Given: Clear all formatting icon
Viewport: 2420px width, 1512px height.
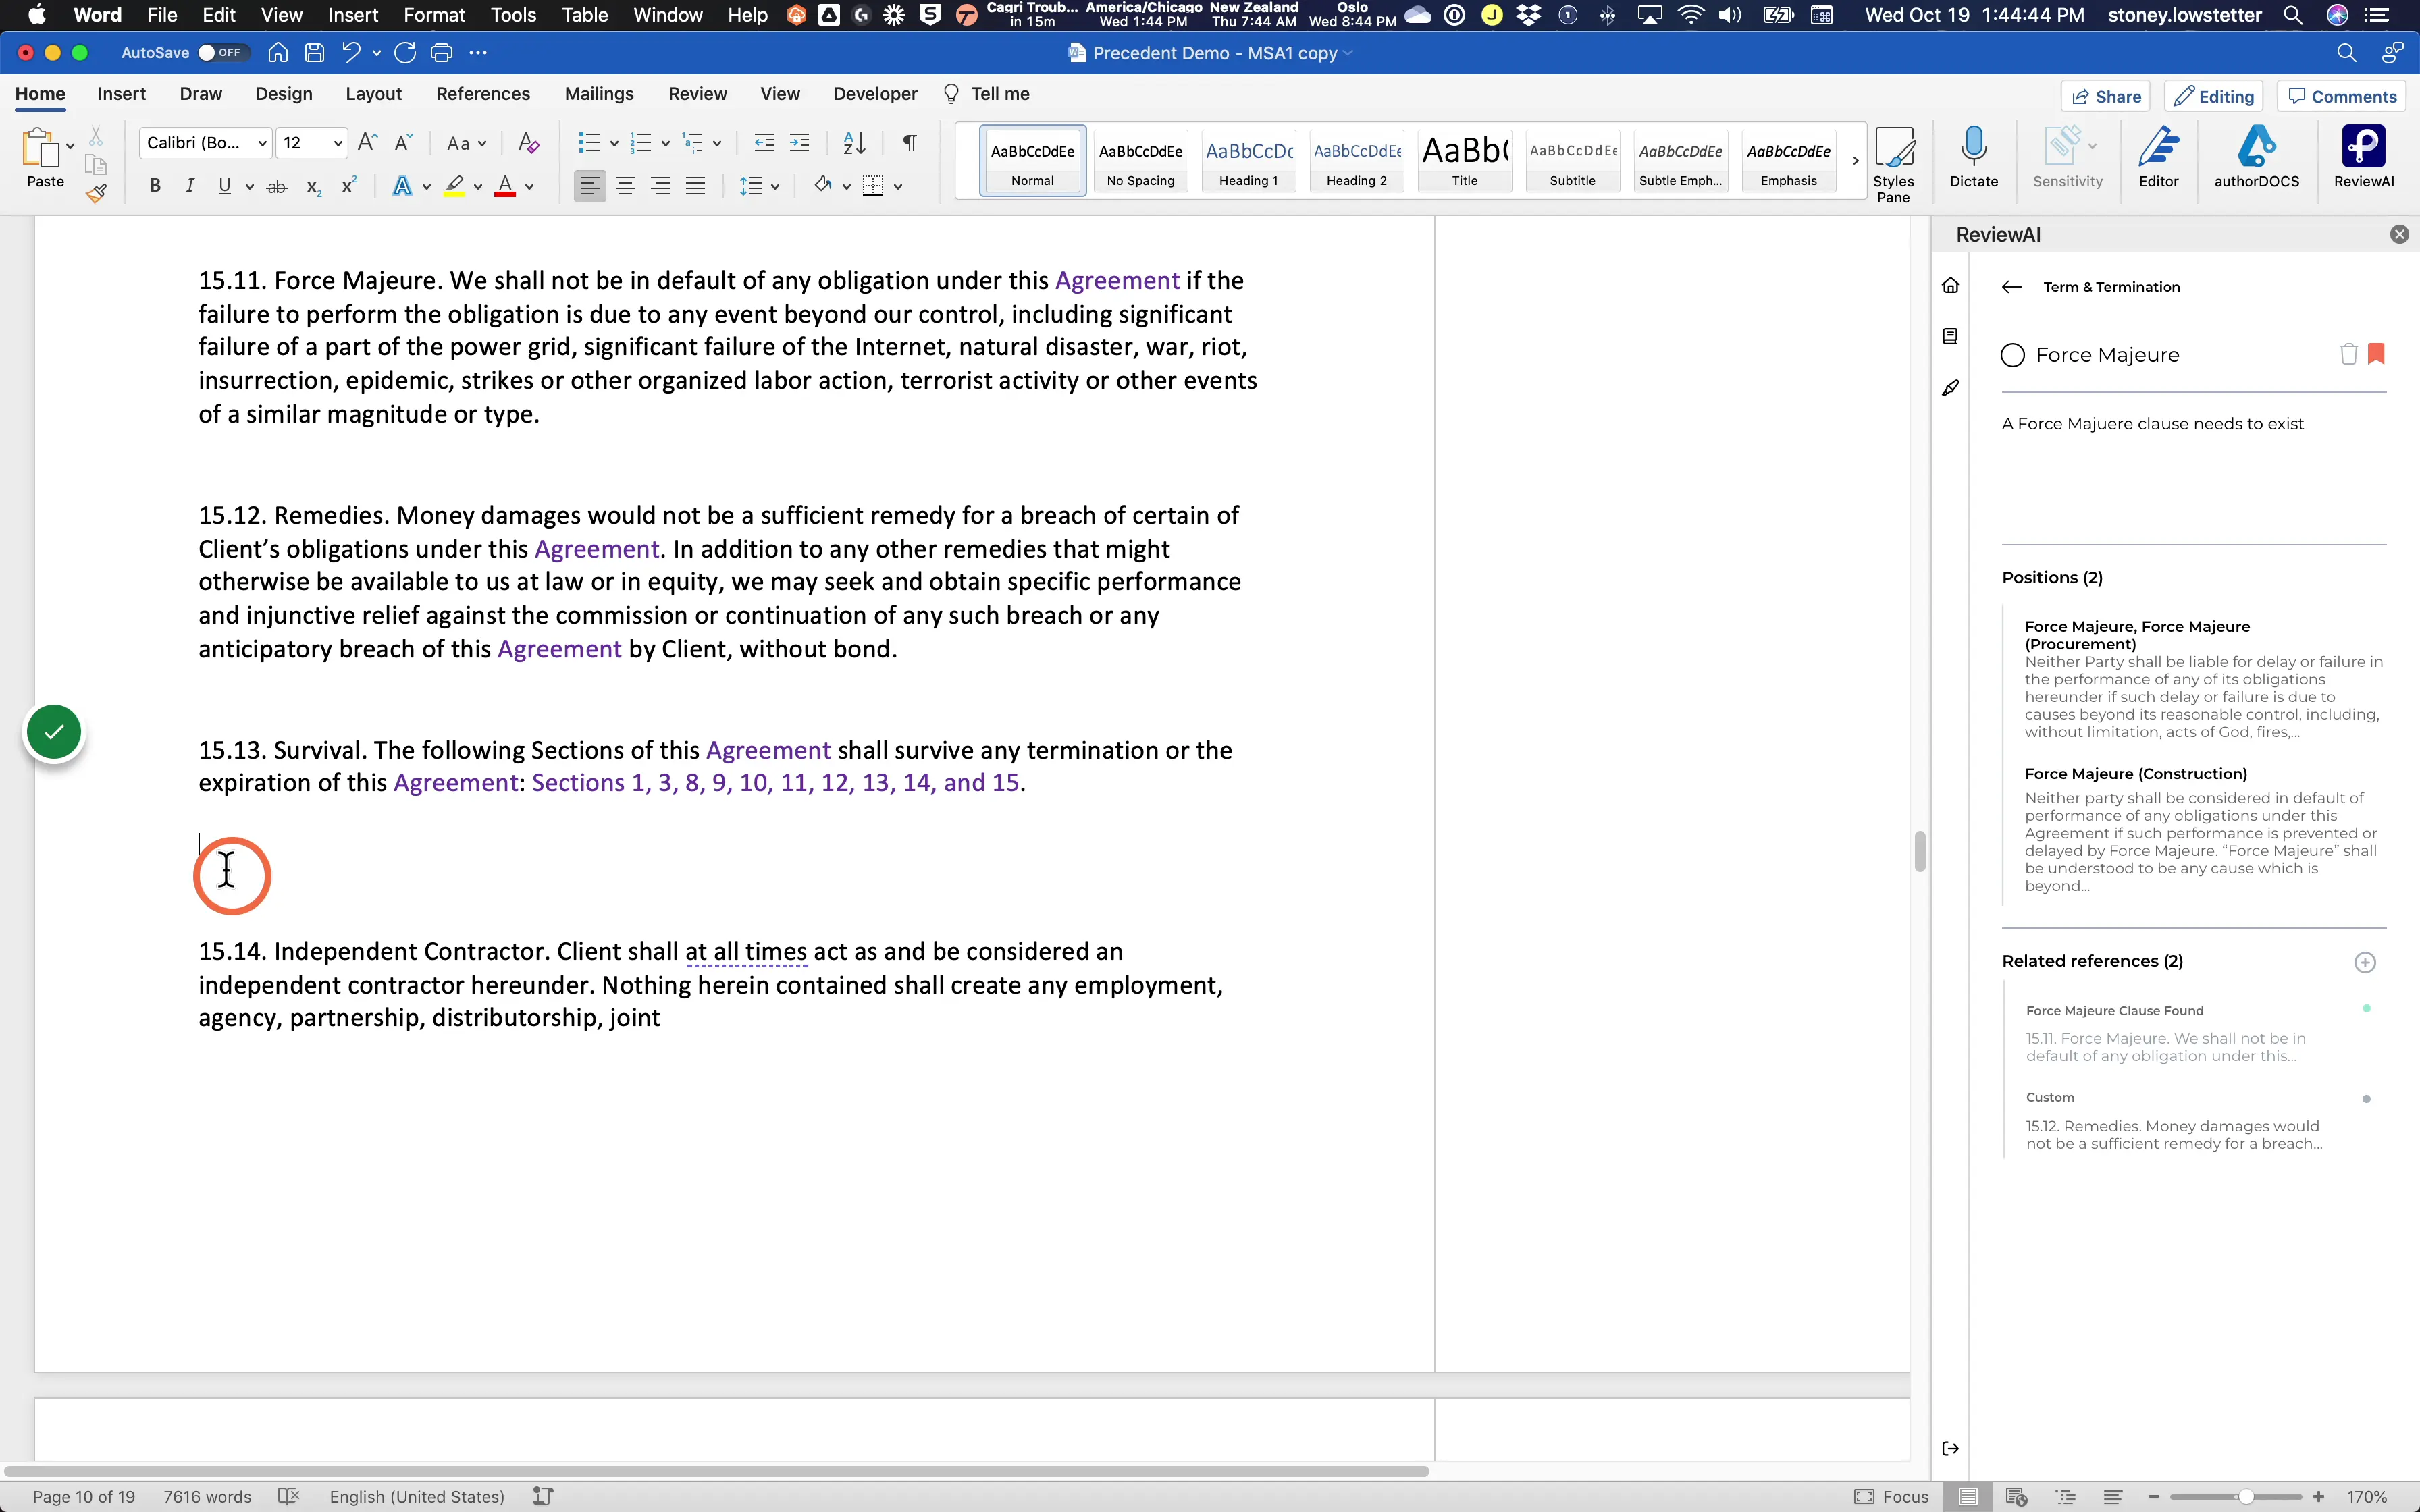Looking at the screenshot, I should 529,143.
